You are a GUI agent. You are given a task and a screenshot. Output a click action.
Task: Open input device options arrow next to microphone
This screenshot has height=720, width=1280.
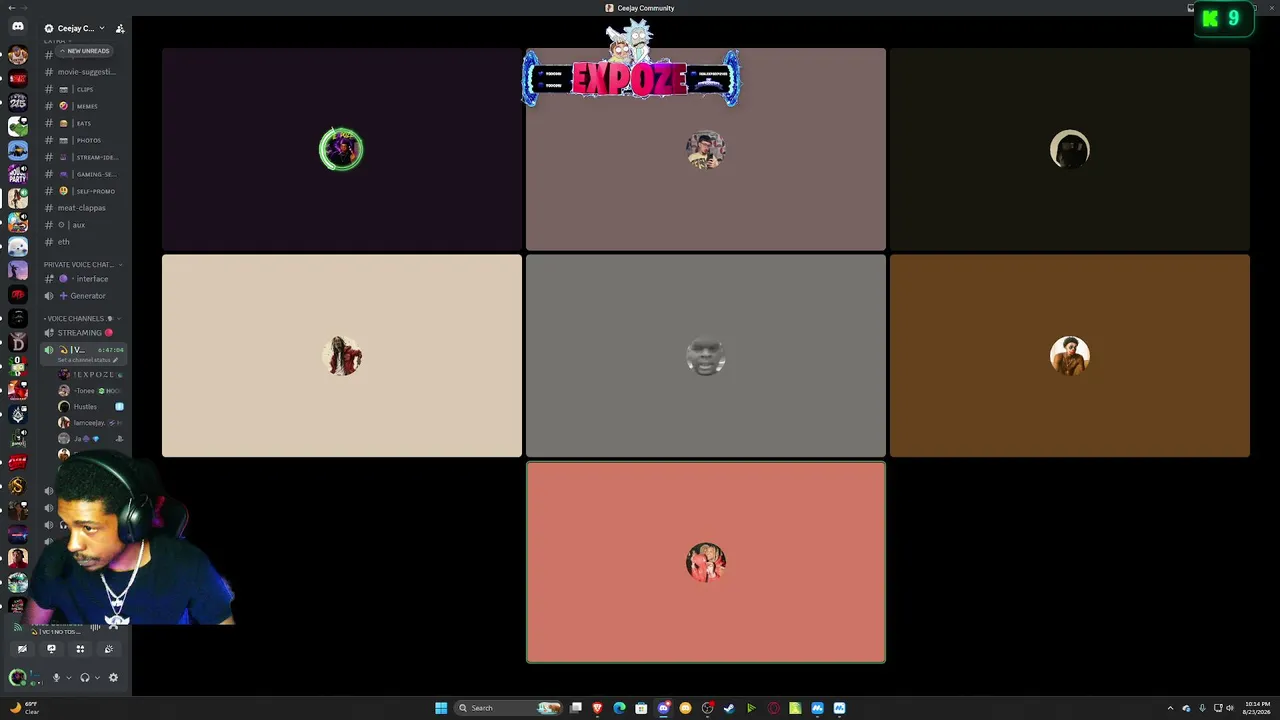click(x=68, y=678)
